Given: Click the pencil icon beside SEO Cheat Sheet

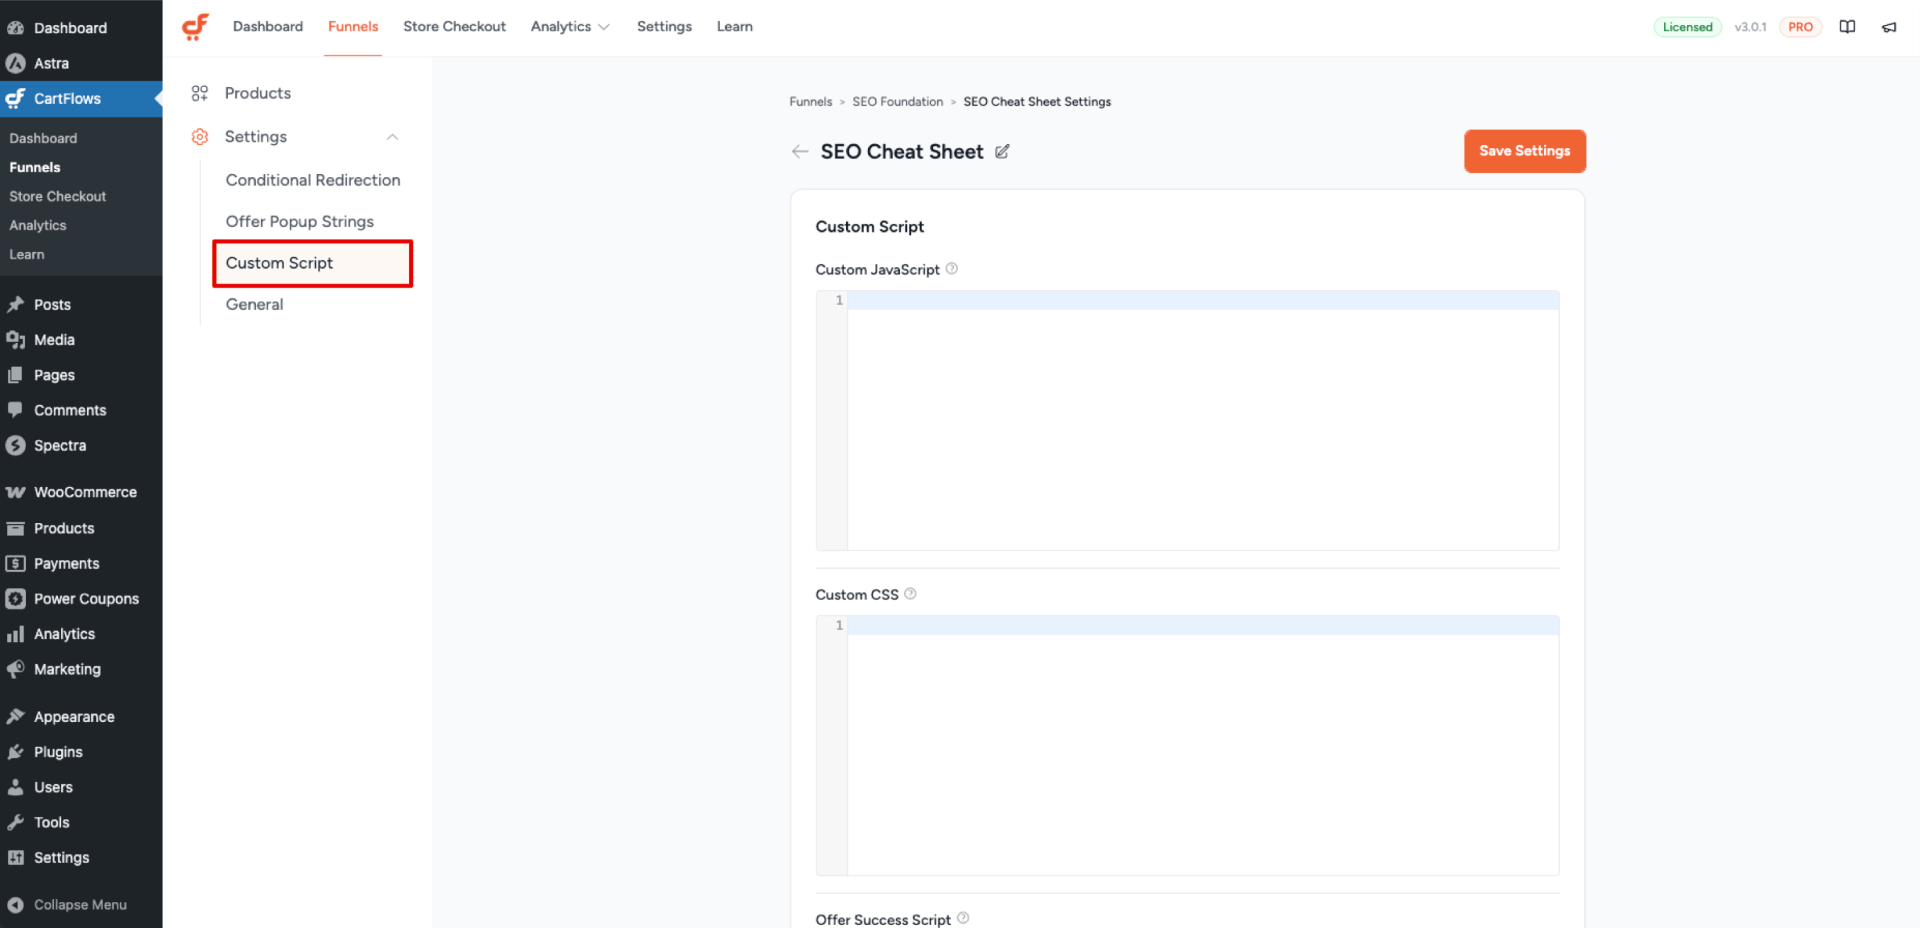Looking at the screenshot, I should [1002, 151].
